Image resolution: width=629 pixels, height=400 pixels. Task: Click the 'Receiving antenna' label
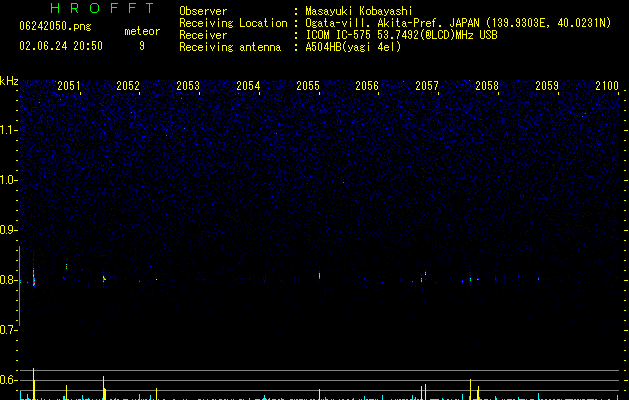point(230,47)
